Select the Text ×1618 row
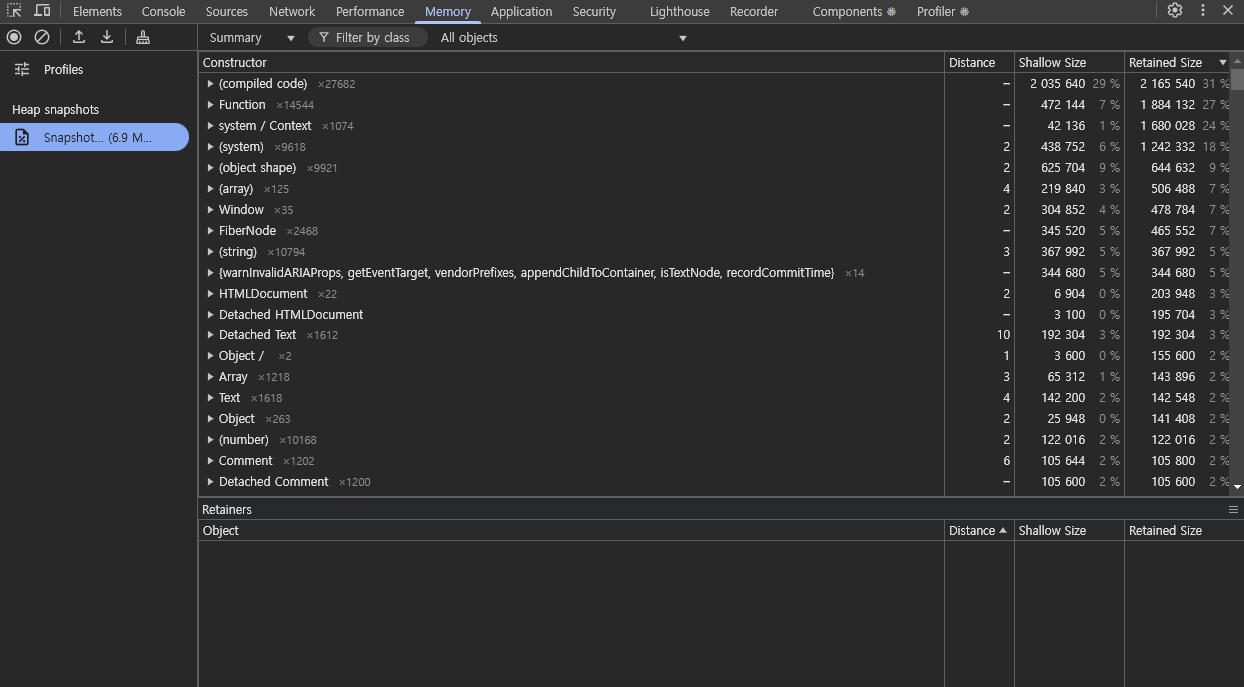 tap(714, 398)
